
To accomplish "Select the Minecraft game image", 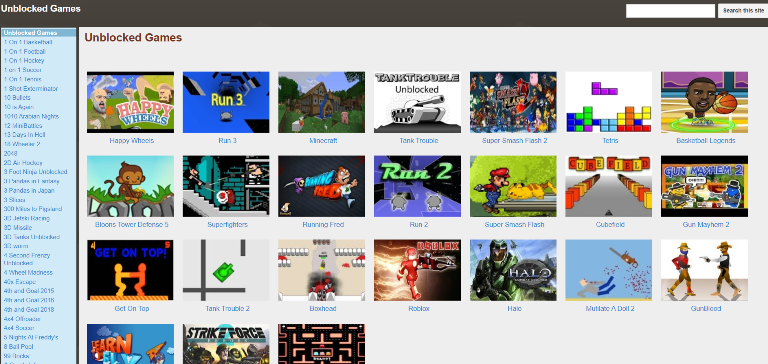I will (x=321, y=102).
